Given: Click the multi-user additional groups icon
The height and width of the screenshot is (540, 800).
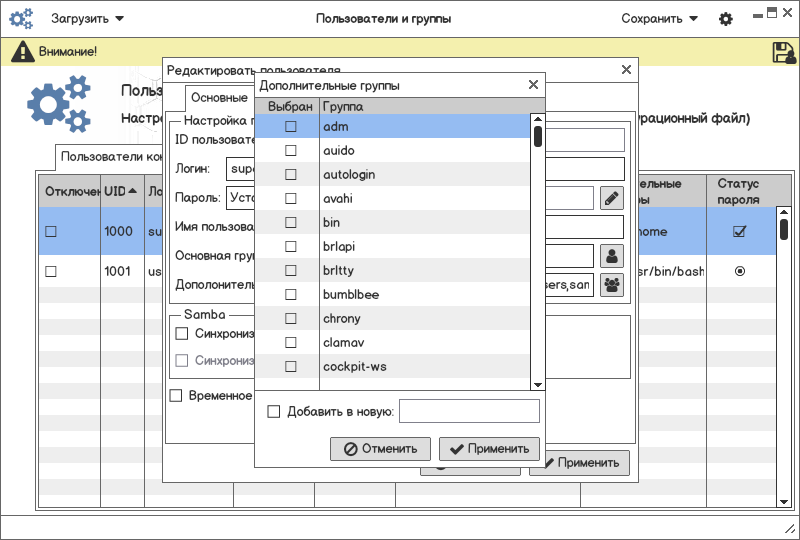Looking at the screenshot, I should pyautogui.click(x=611, y=285).
